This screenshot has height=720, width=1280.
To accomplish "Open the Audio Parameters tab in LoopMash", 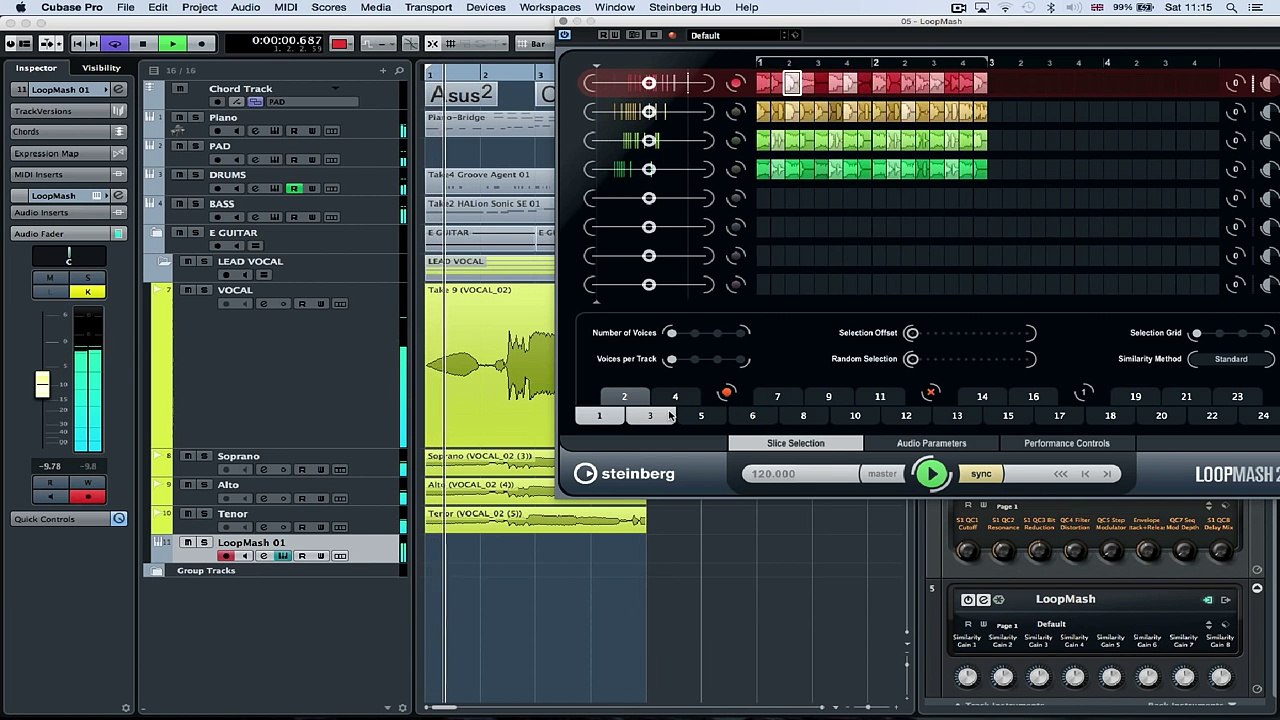I will tap(931, 444).
